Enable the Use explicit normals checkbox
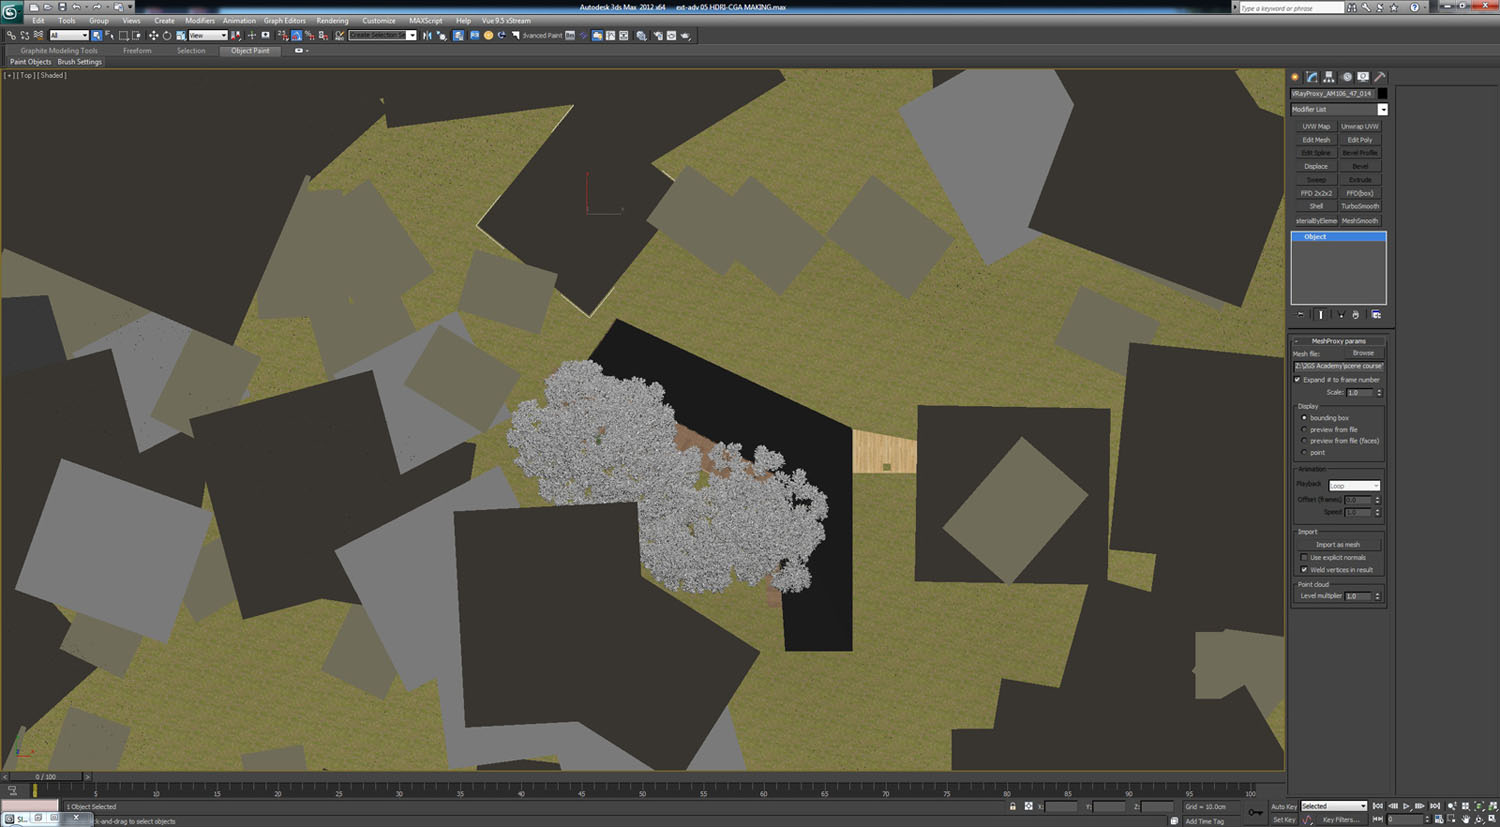Viewport: 1500px width, 827px height. point(1304,557)
